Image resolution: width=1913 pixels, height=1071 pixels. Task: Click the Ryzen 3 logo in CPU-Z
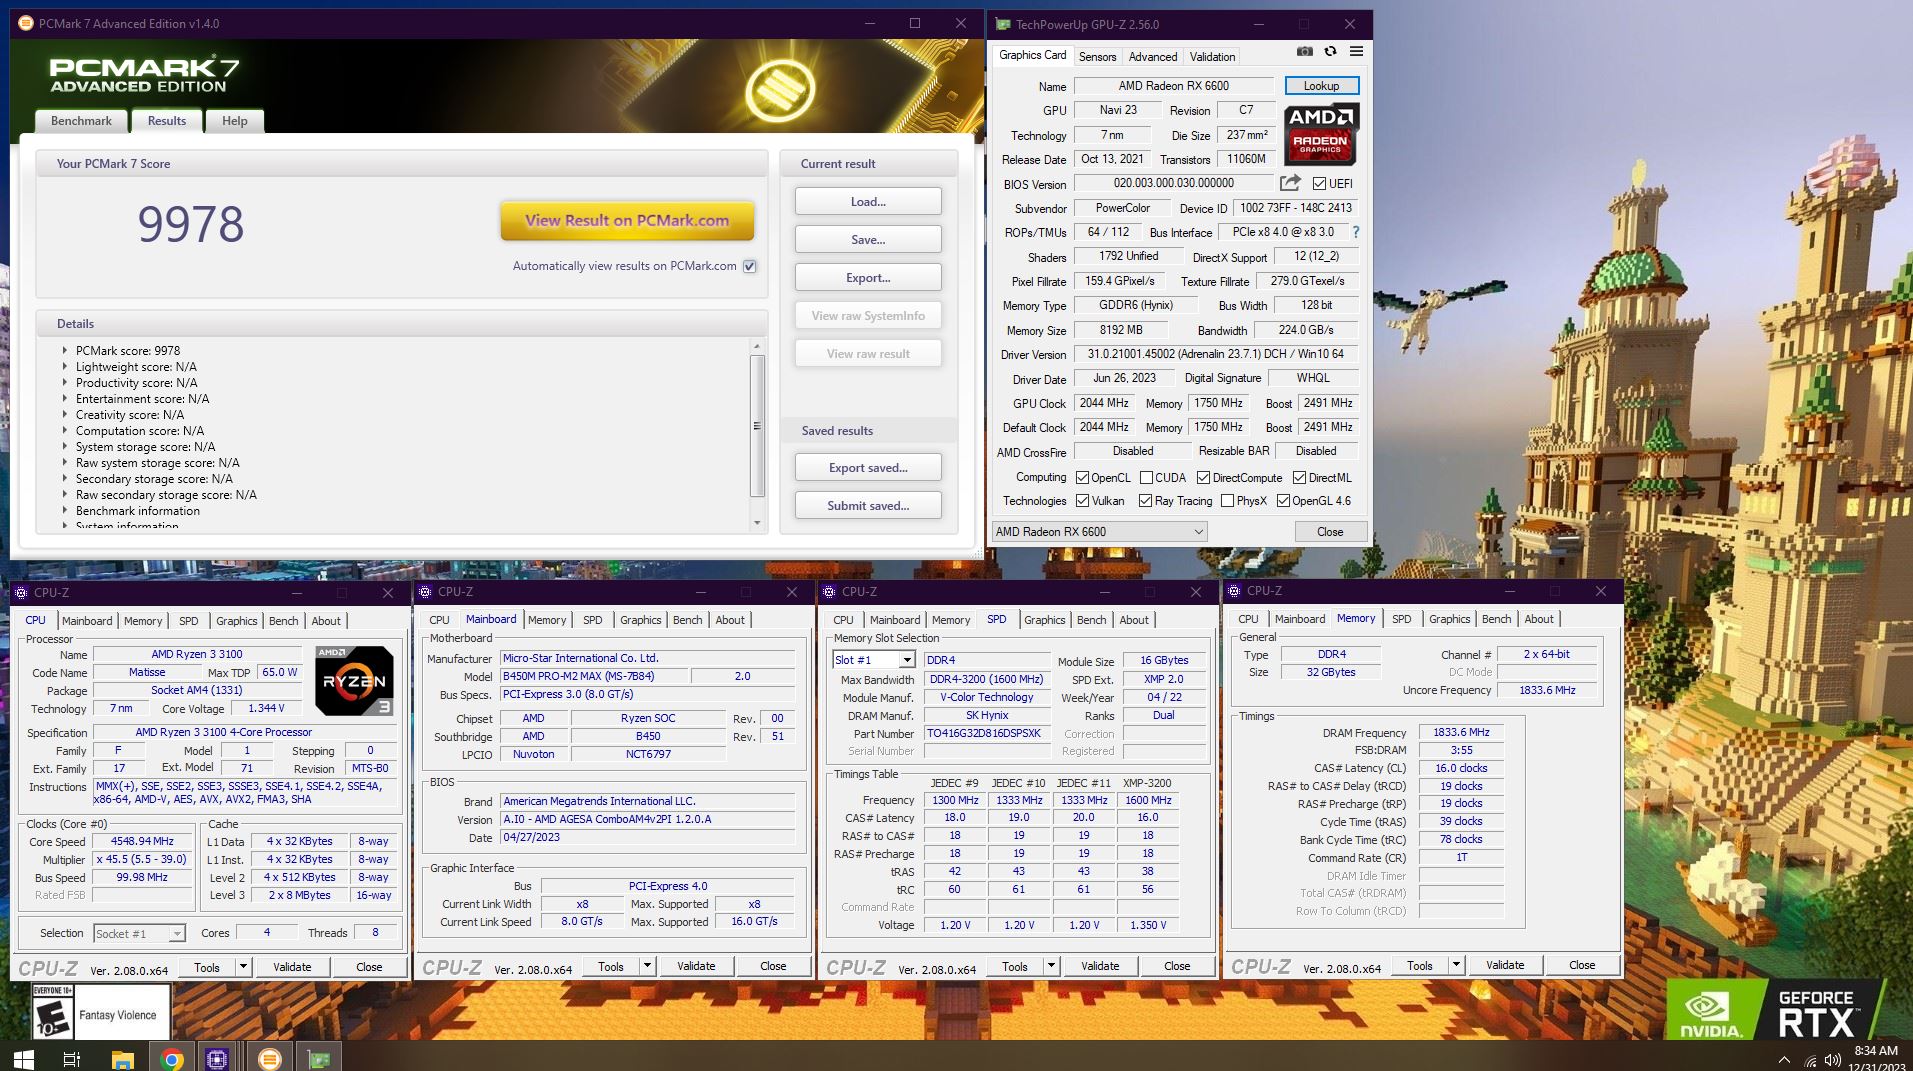pos(354,680)
